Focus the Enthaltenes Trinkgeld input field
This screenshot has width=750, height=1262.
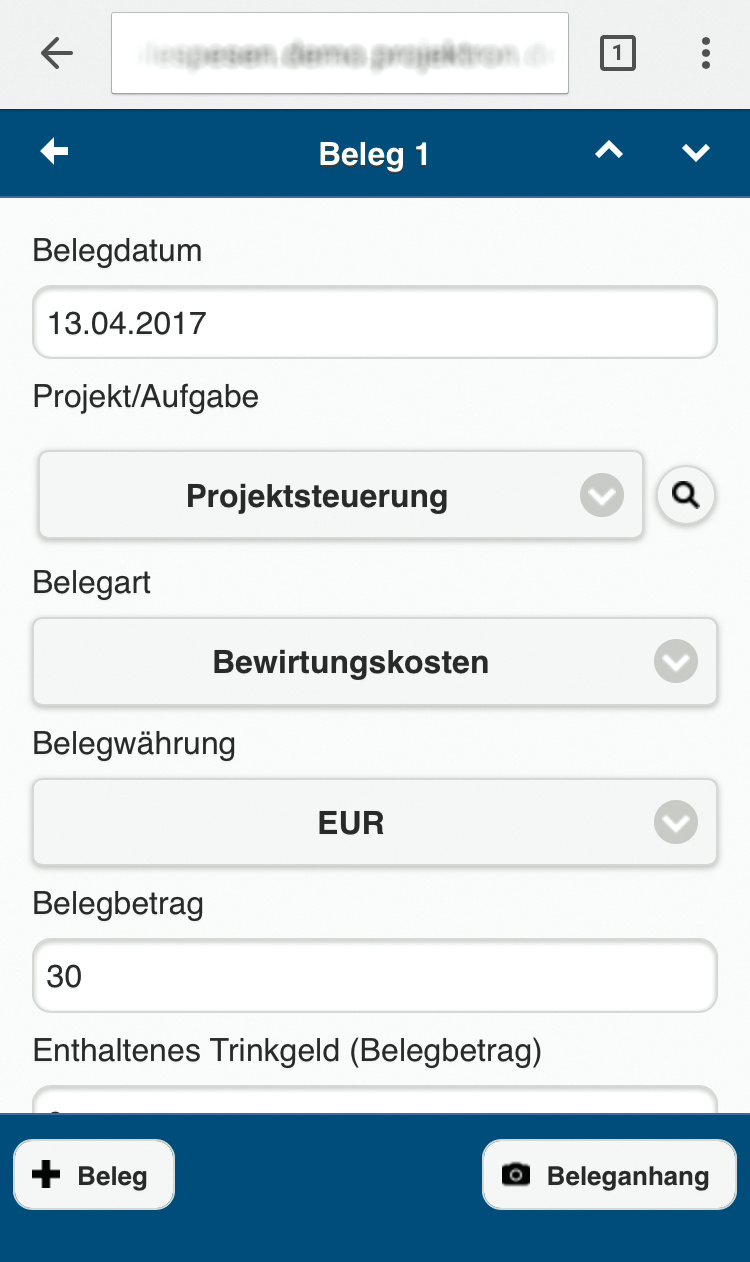(375, 1098)
